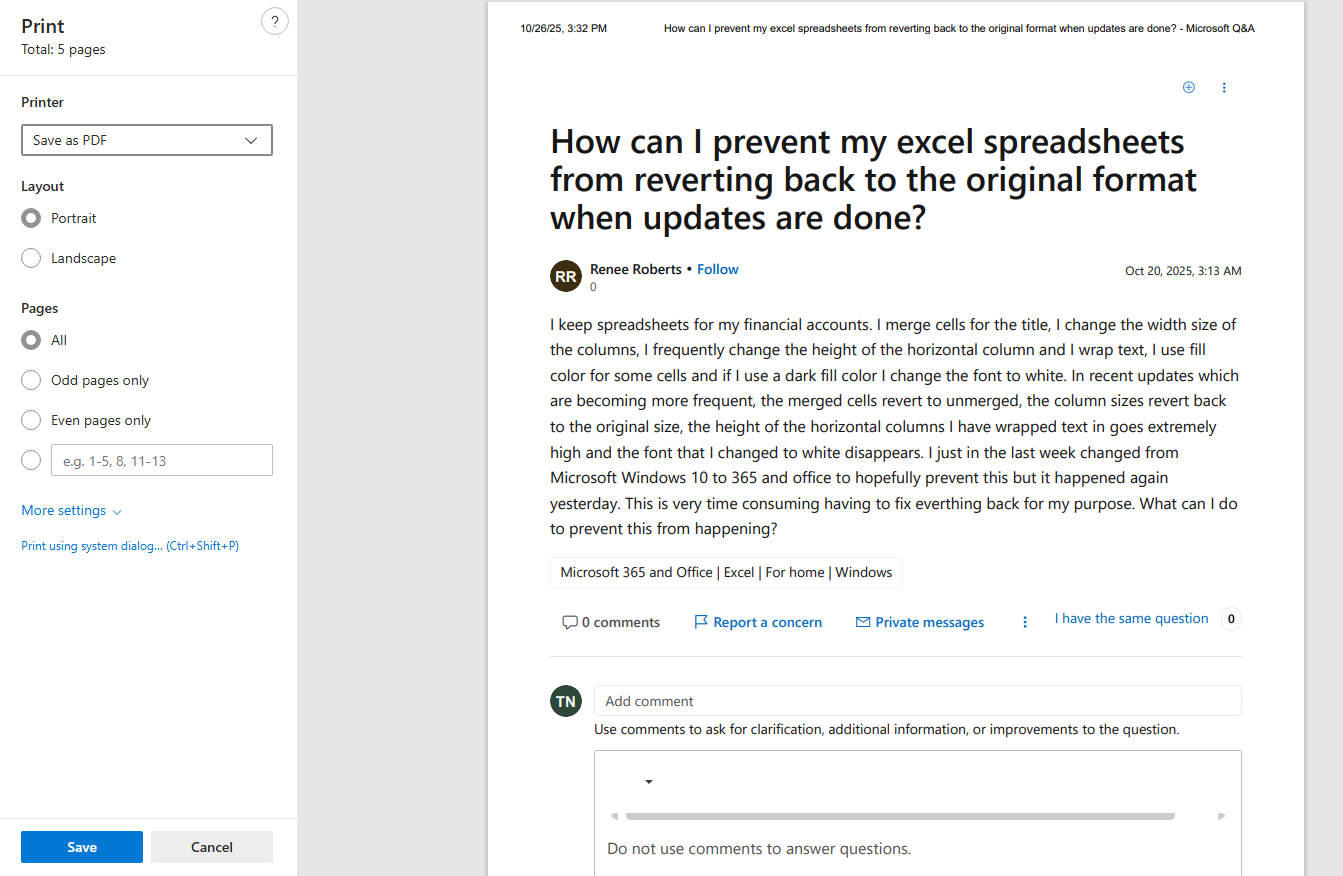Click the TN user avatar
The height and width of the screenshot is (876, 1343).
pyautogui.click(x=566, y=701)
